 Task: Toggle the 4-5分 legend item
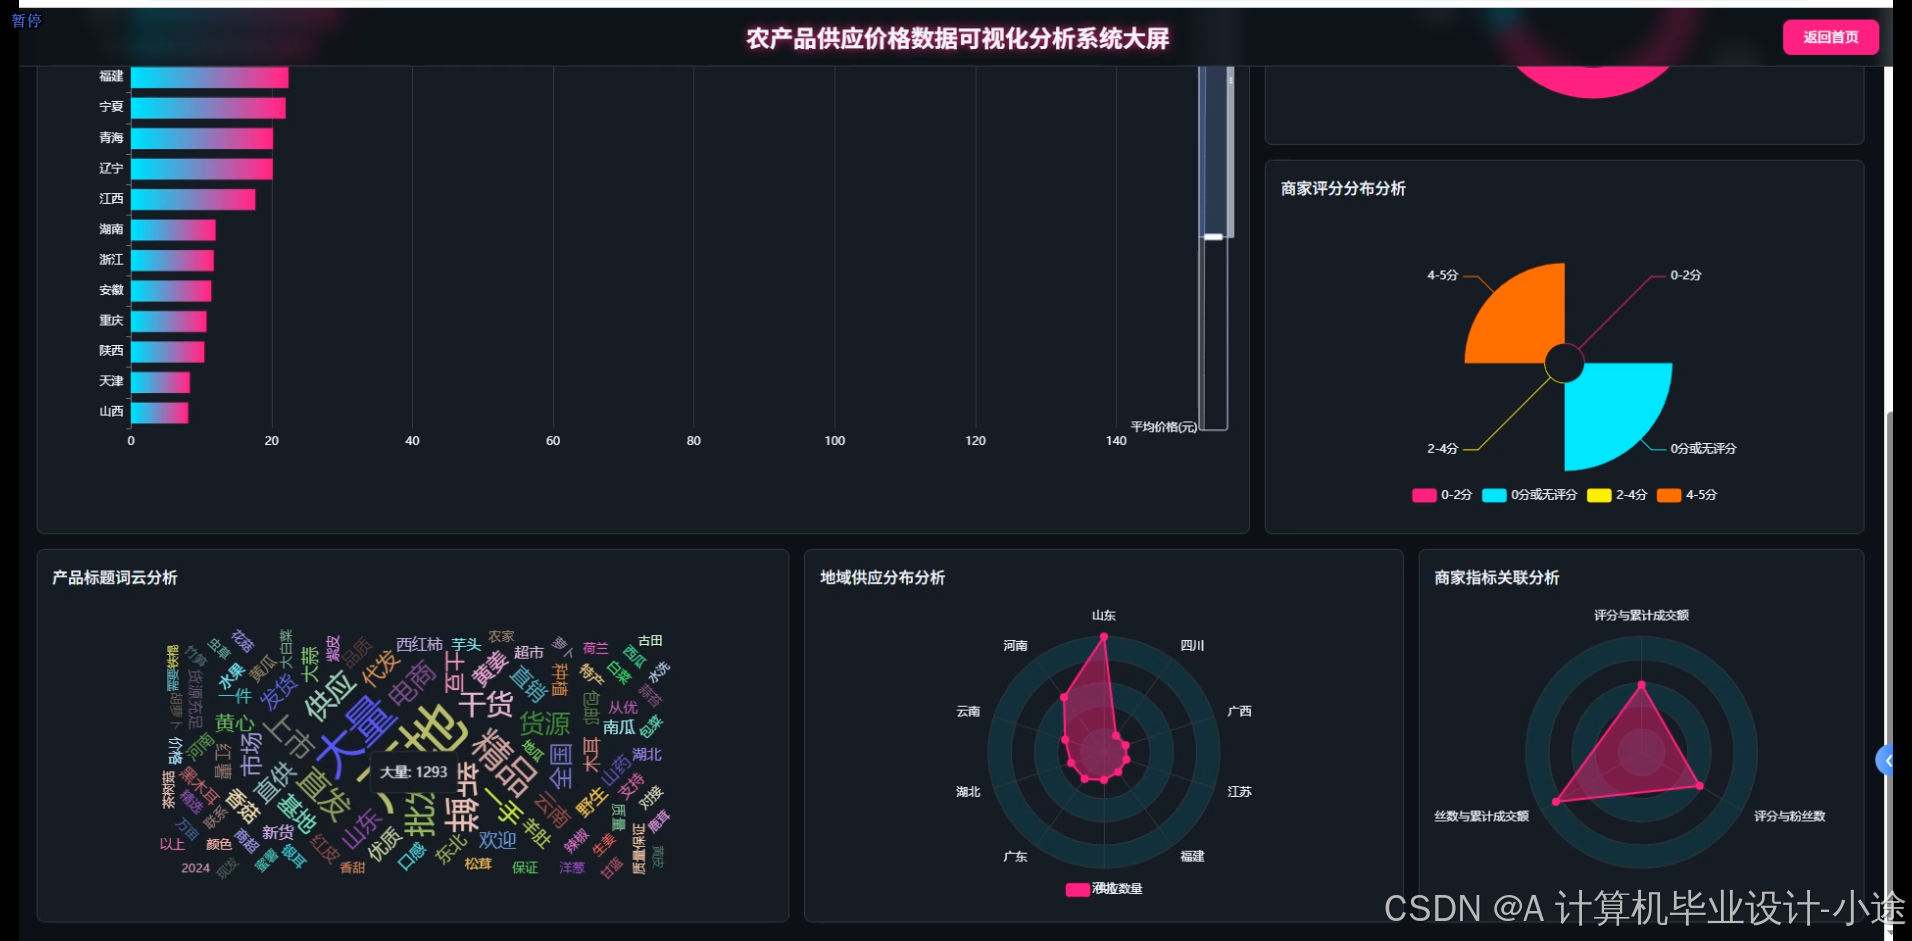[1687, 495]
